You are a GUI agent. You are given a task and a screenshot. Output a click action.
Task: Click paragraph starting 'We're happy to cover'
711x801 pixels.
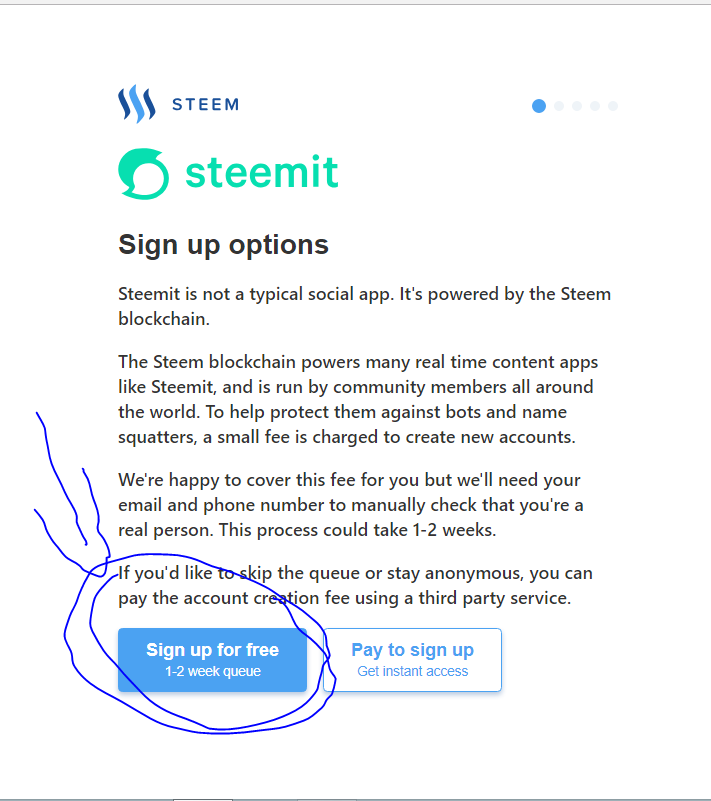tap(350, 503)
